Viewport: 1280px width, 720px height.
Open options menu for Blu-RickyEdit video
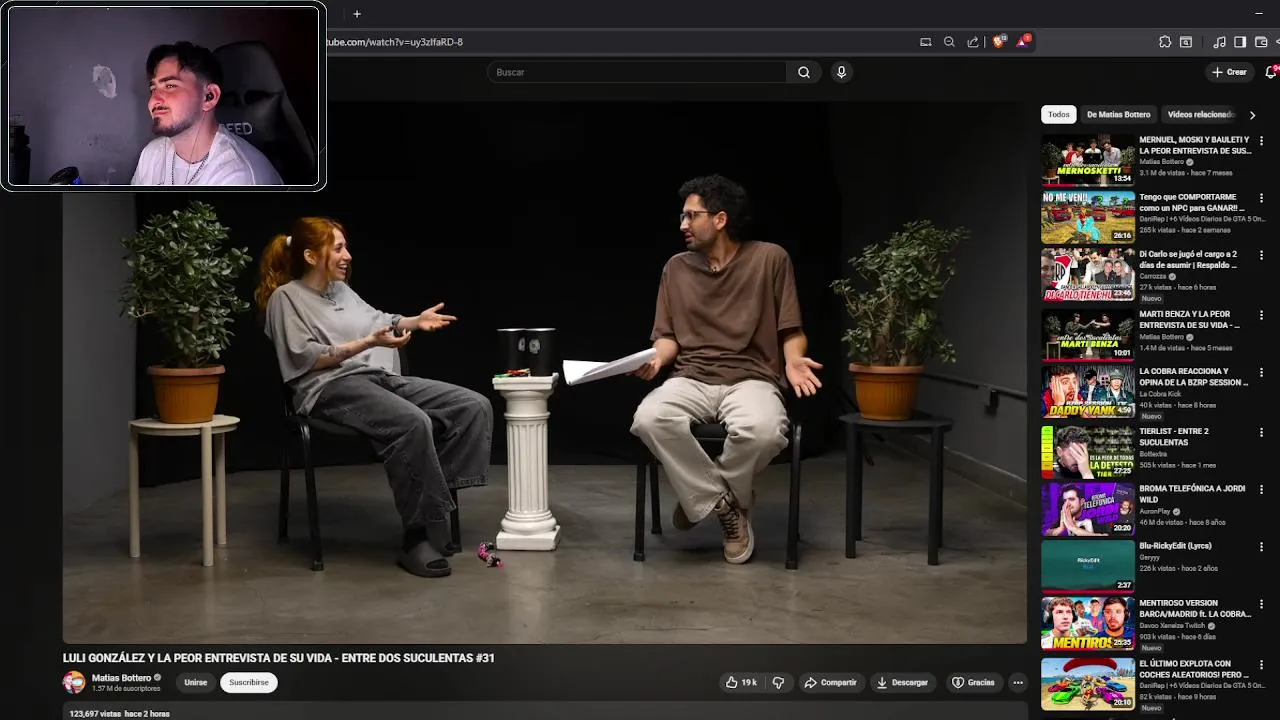[1261, 547]
